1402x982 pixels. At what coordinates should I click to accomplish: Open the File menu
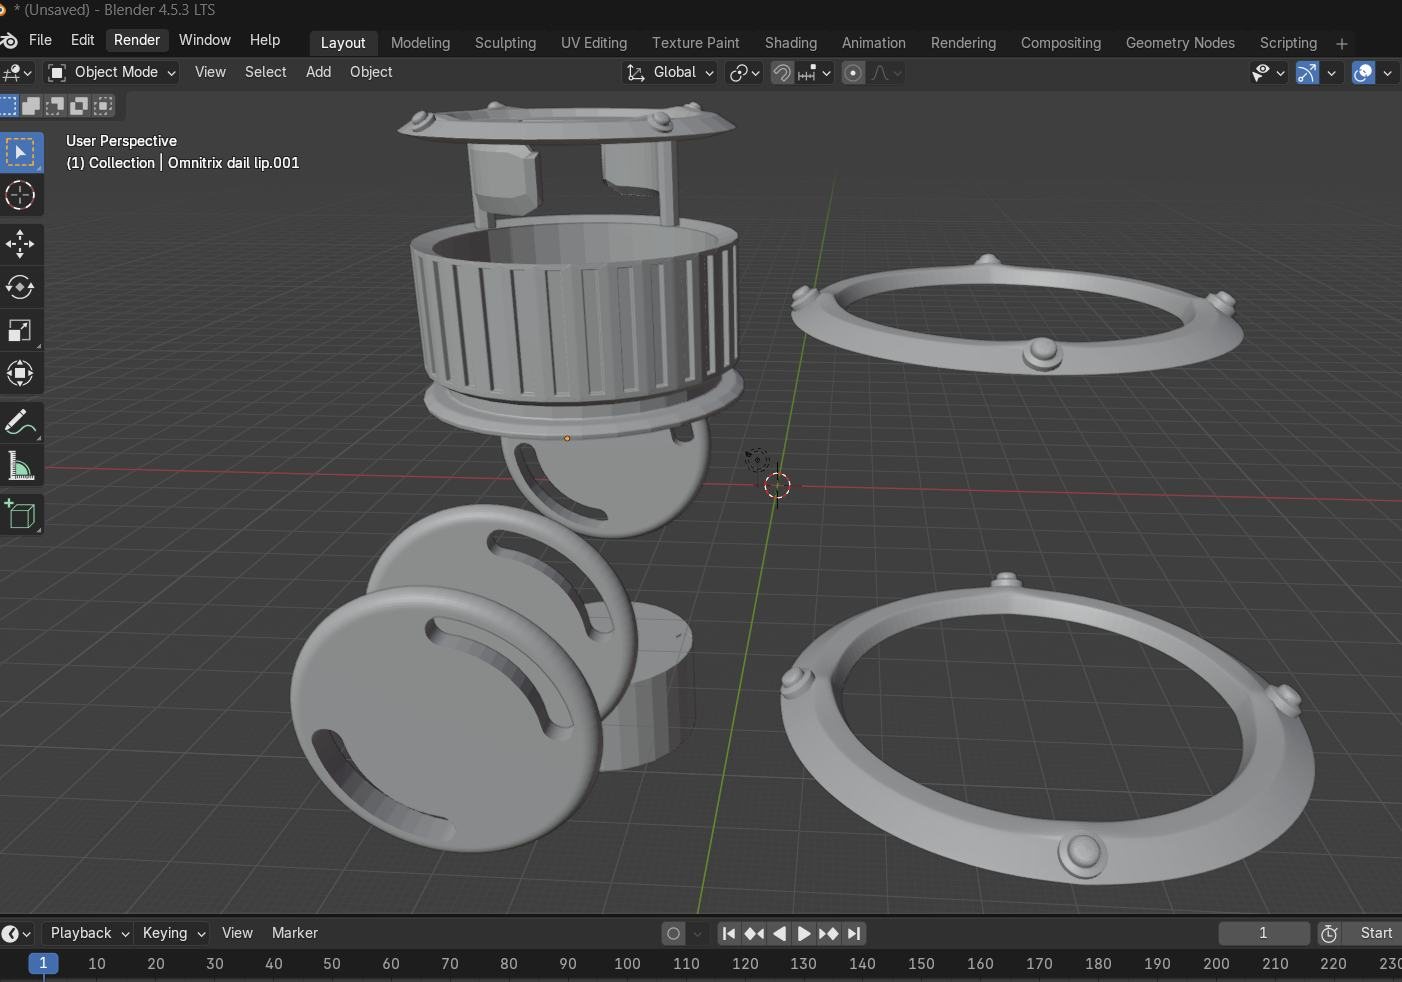40,40
